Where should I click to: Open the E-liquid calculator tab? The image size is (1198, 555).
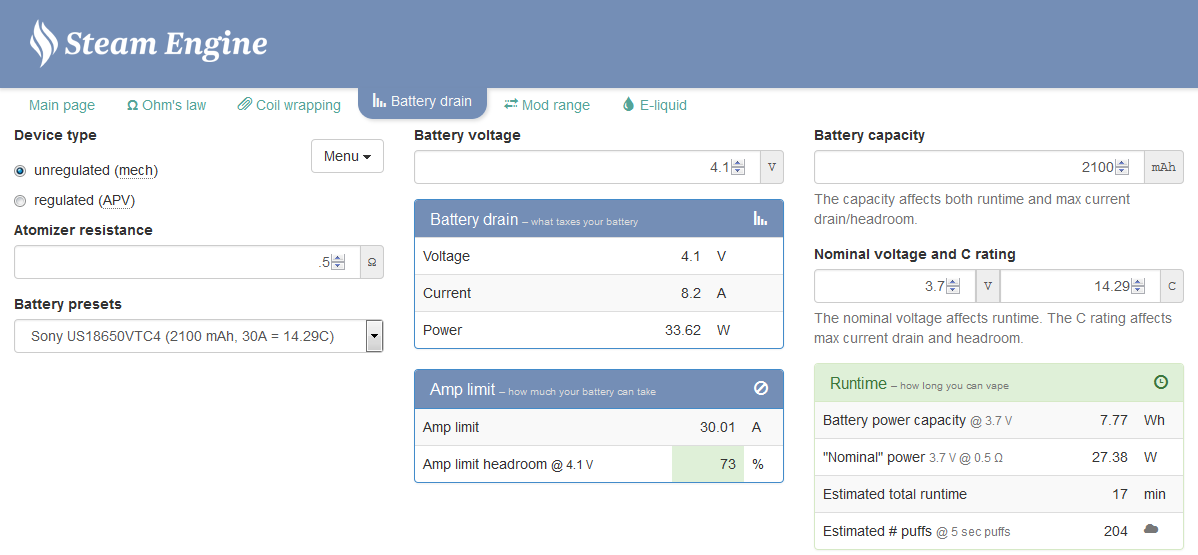pos(654,105)
